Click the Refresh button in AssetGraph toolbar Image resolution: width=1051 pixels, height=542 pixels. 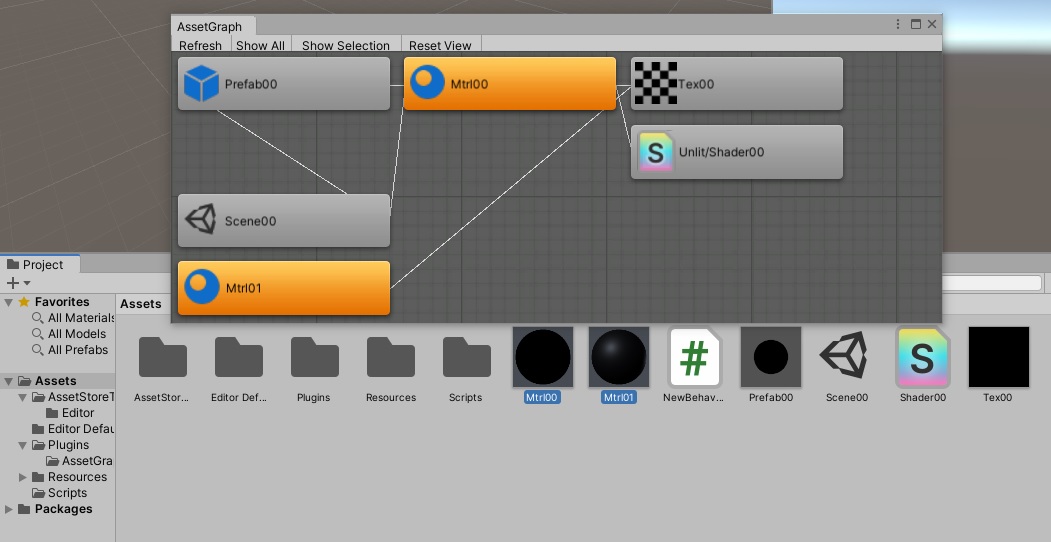coord(200,45)
